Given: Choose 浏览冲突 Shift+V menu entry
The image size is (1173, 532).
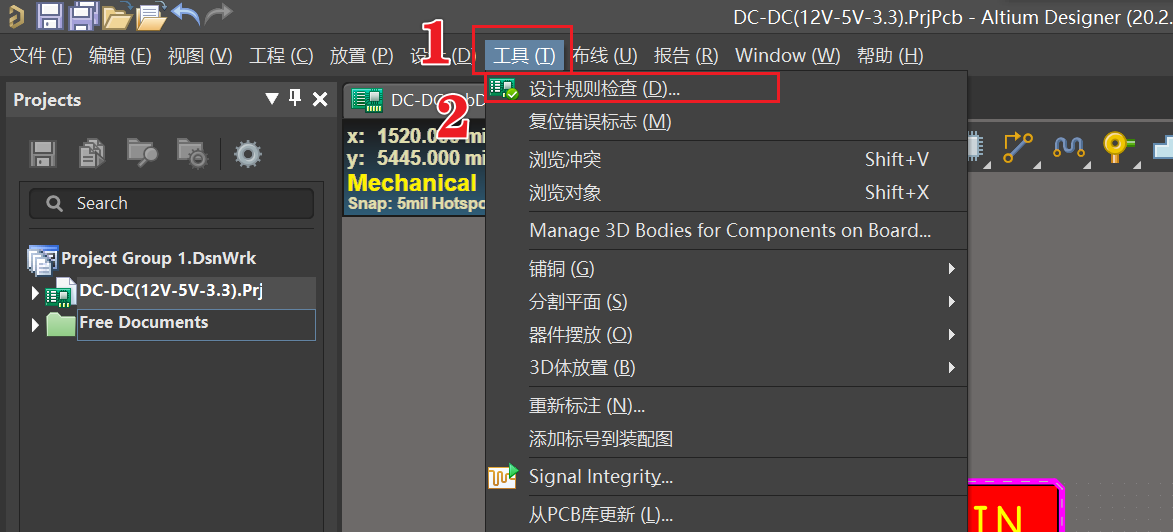Looking at the screenshot, I should click(726, 159).
